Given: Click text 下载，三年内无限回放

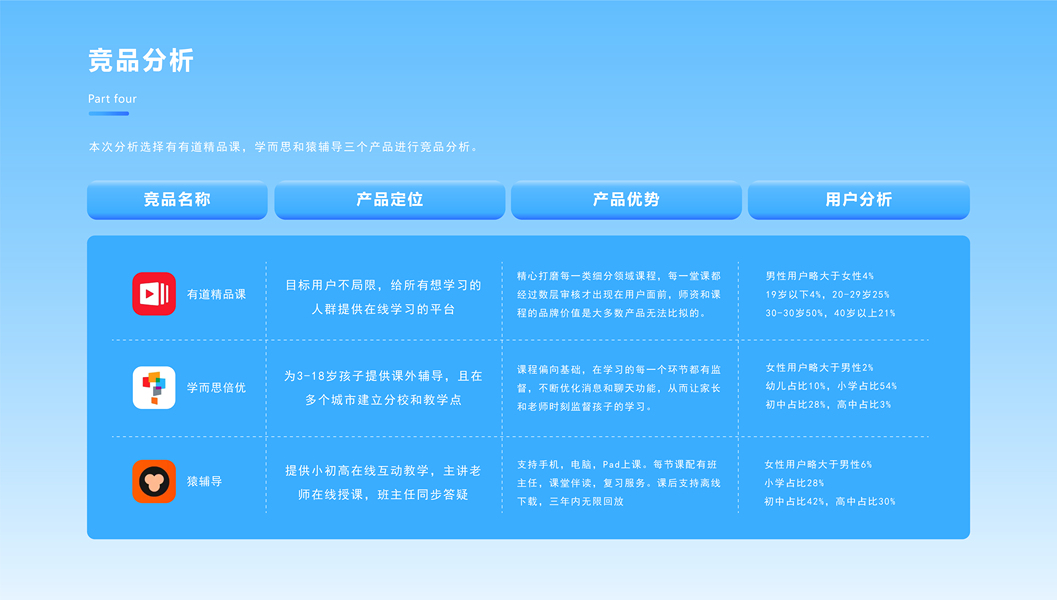Looking at the screenshot, I should pos(570,502).
